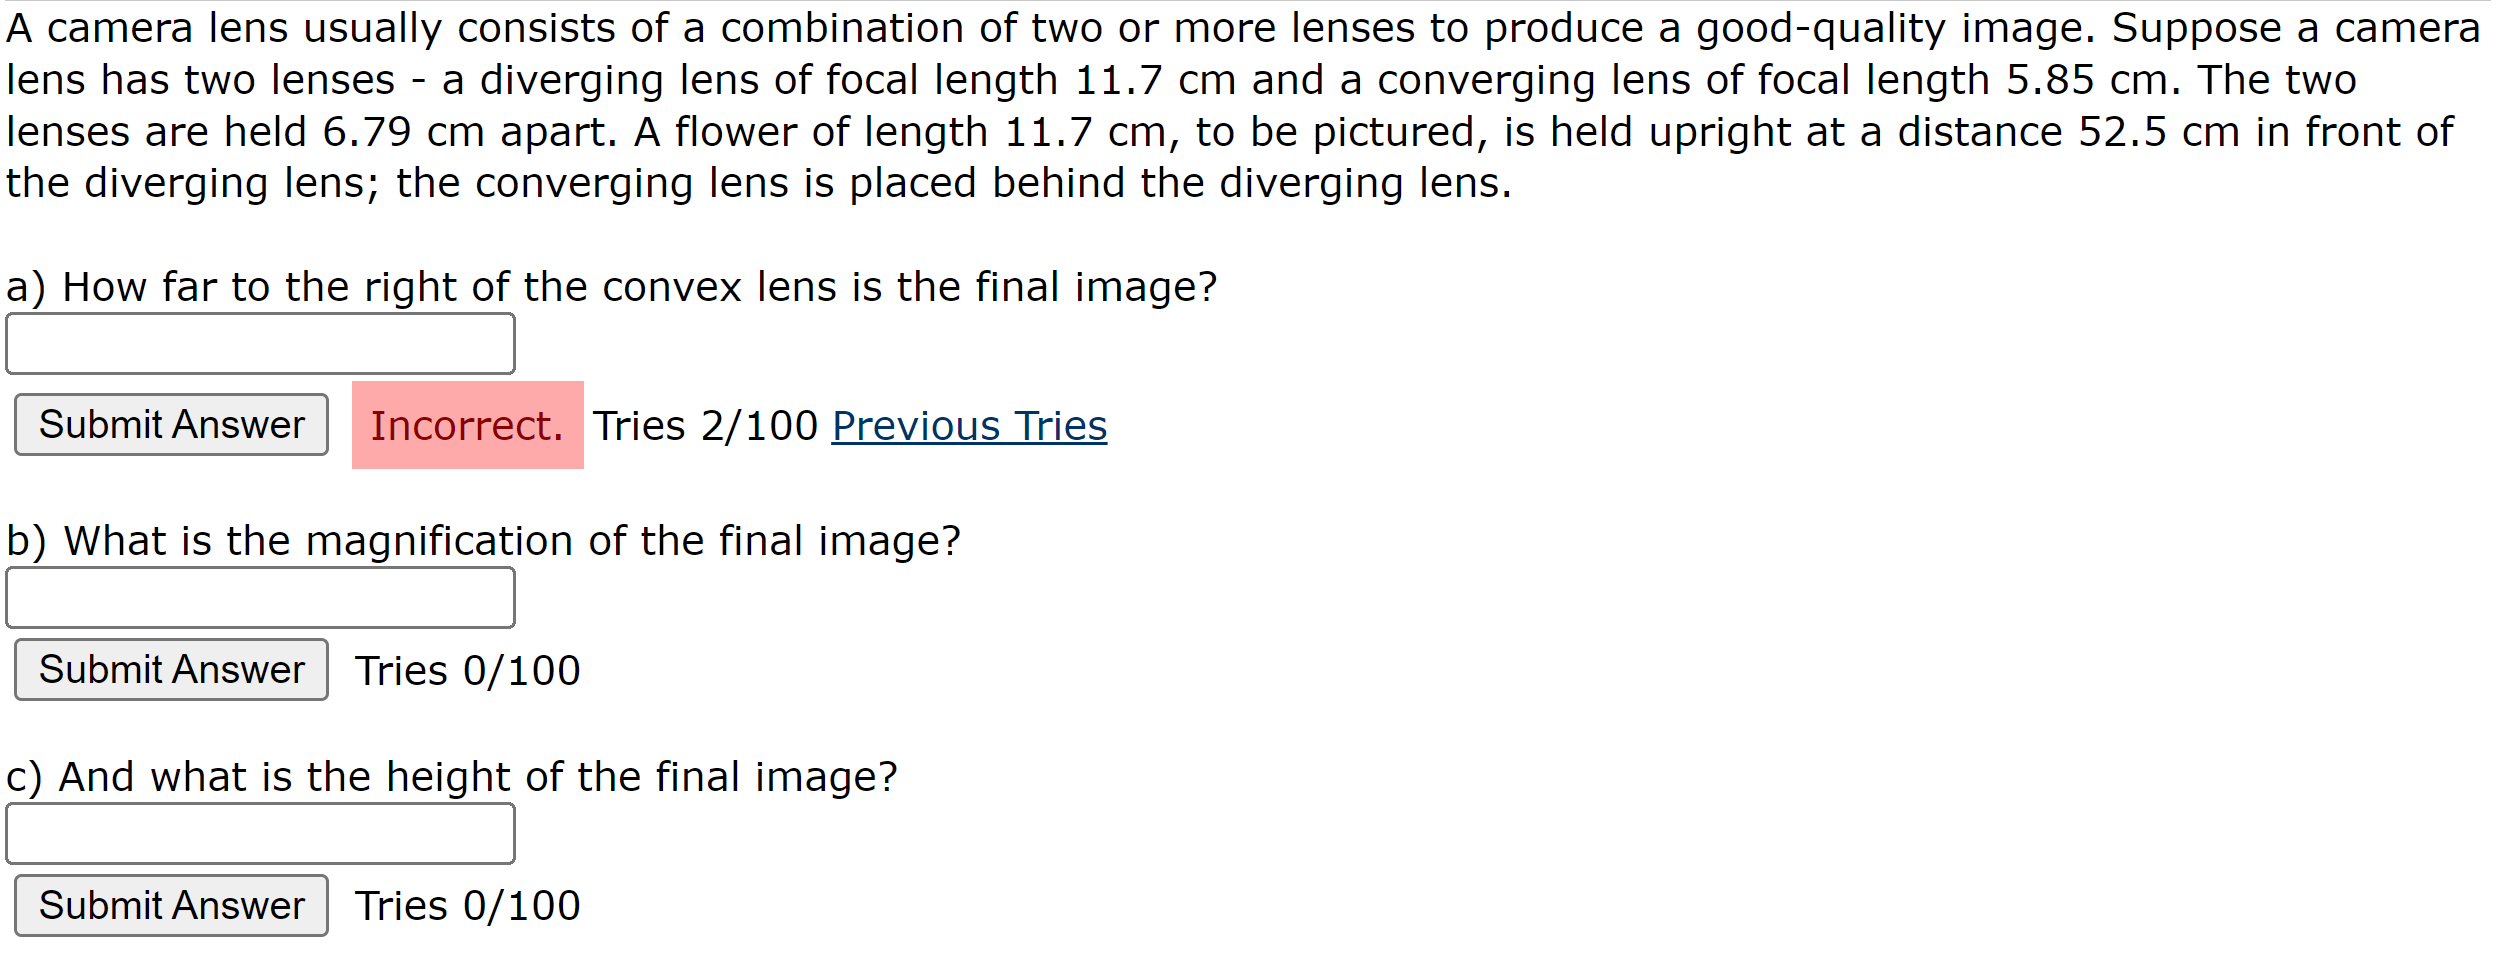
Task: Click the answer input field for part c
Action: [260, 832]
